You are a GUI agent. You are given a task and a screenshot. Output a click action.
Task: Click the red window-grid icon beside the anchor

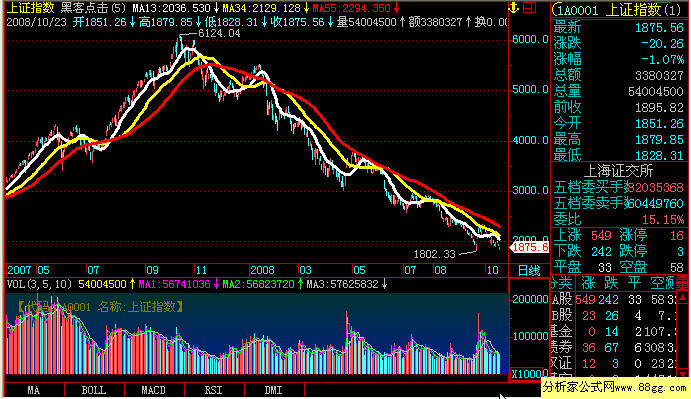(x=529, y=7)
